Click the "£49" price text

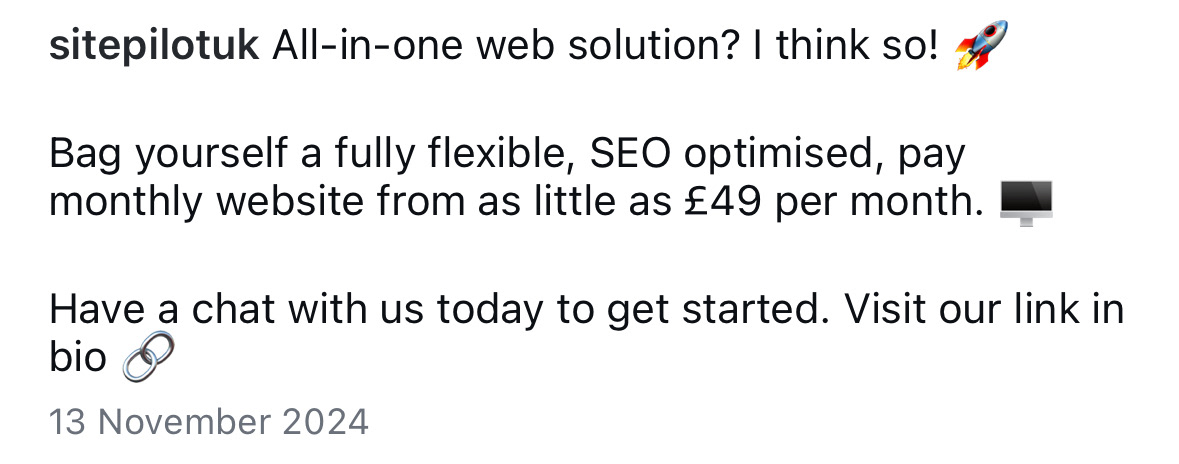(723, 204)
